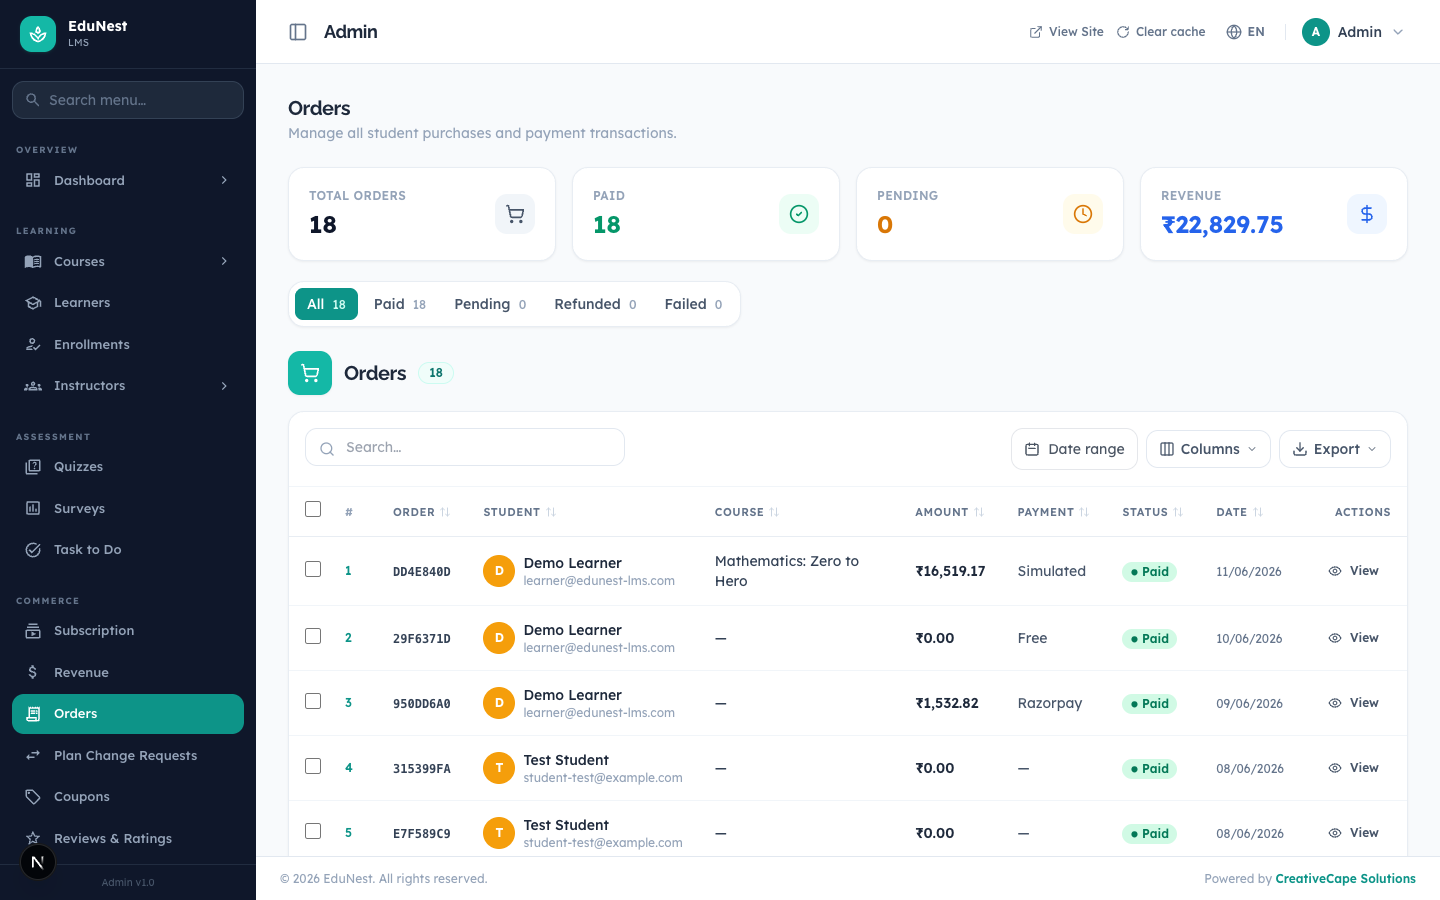The height and width of the screenshot is (900, 1440).
Task: Select the Paid 18 filter tab
Action: tap(400, 304)
